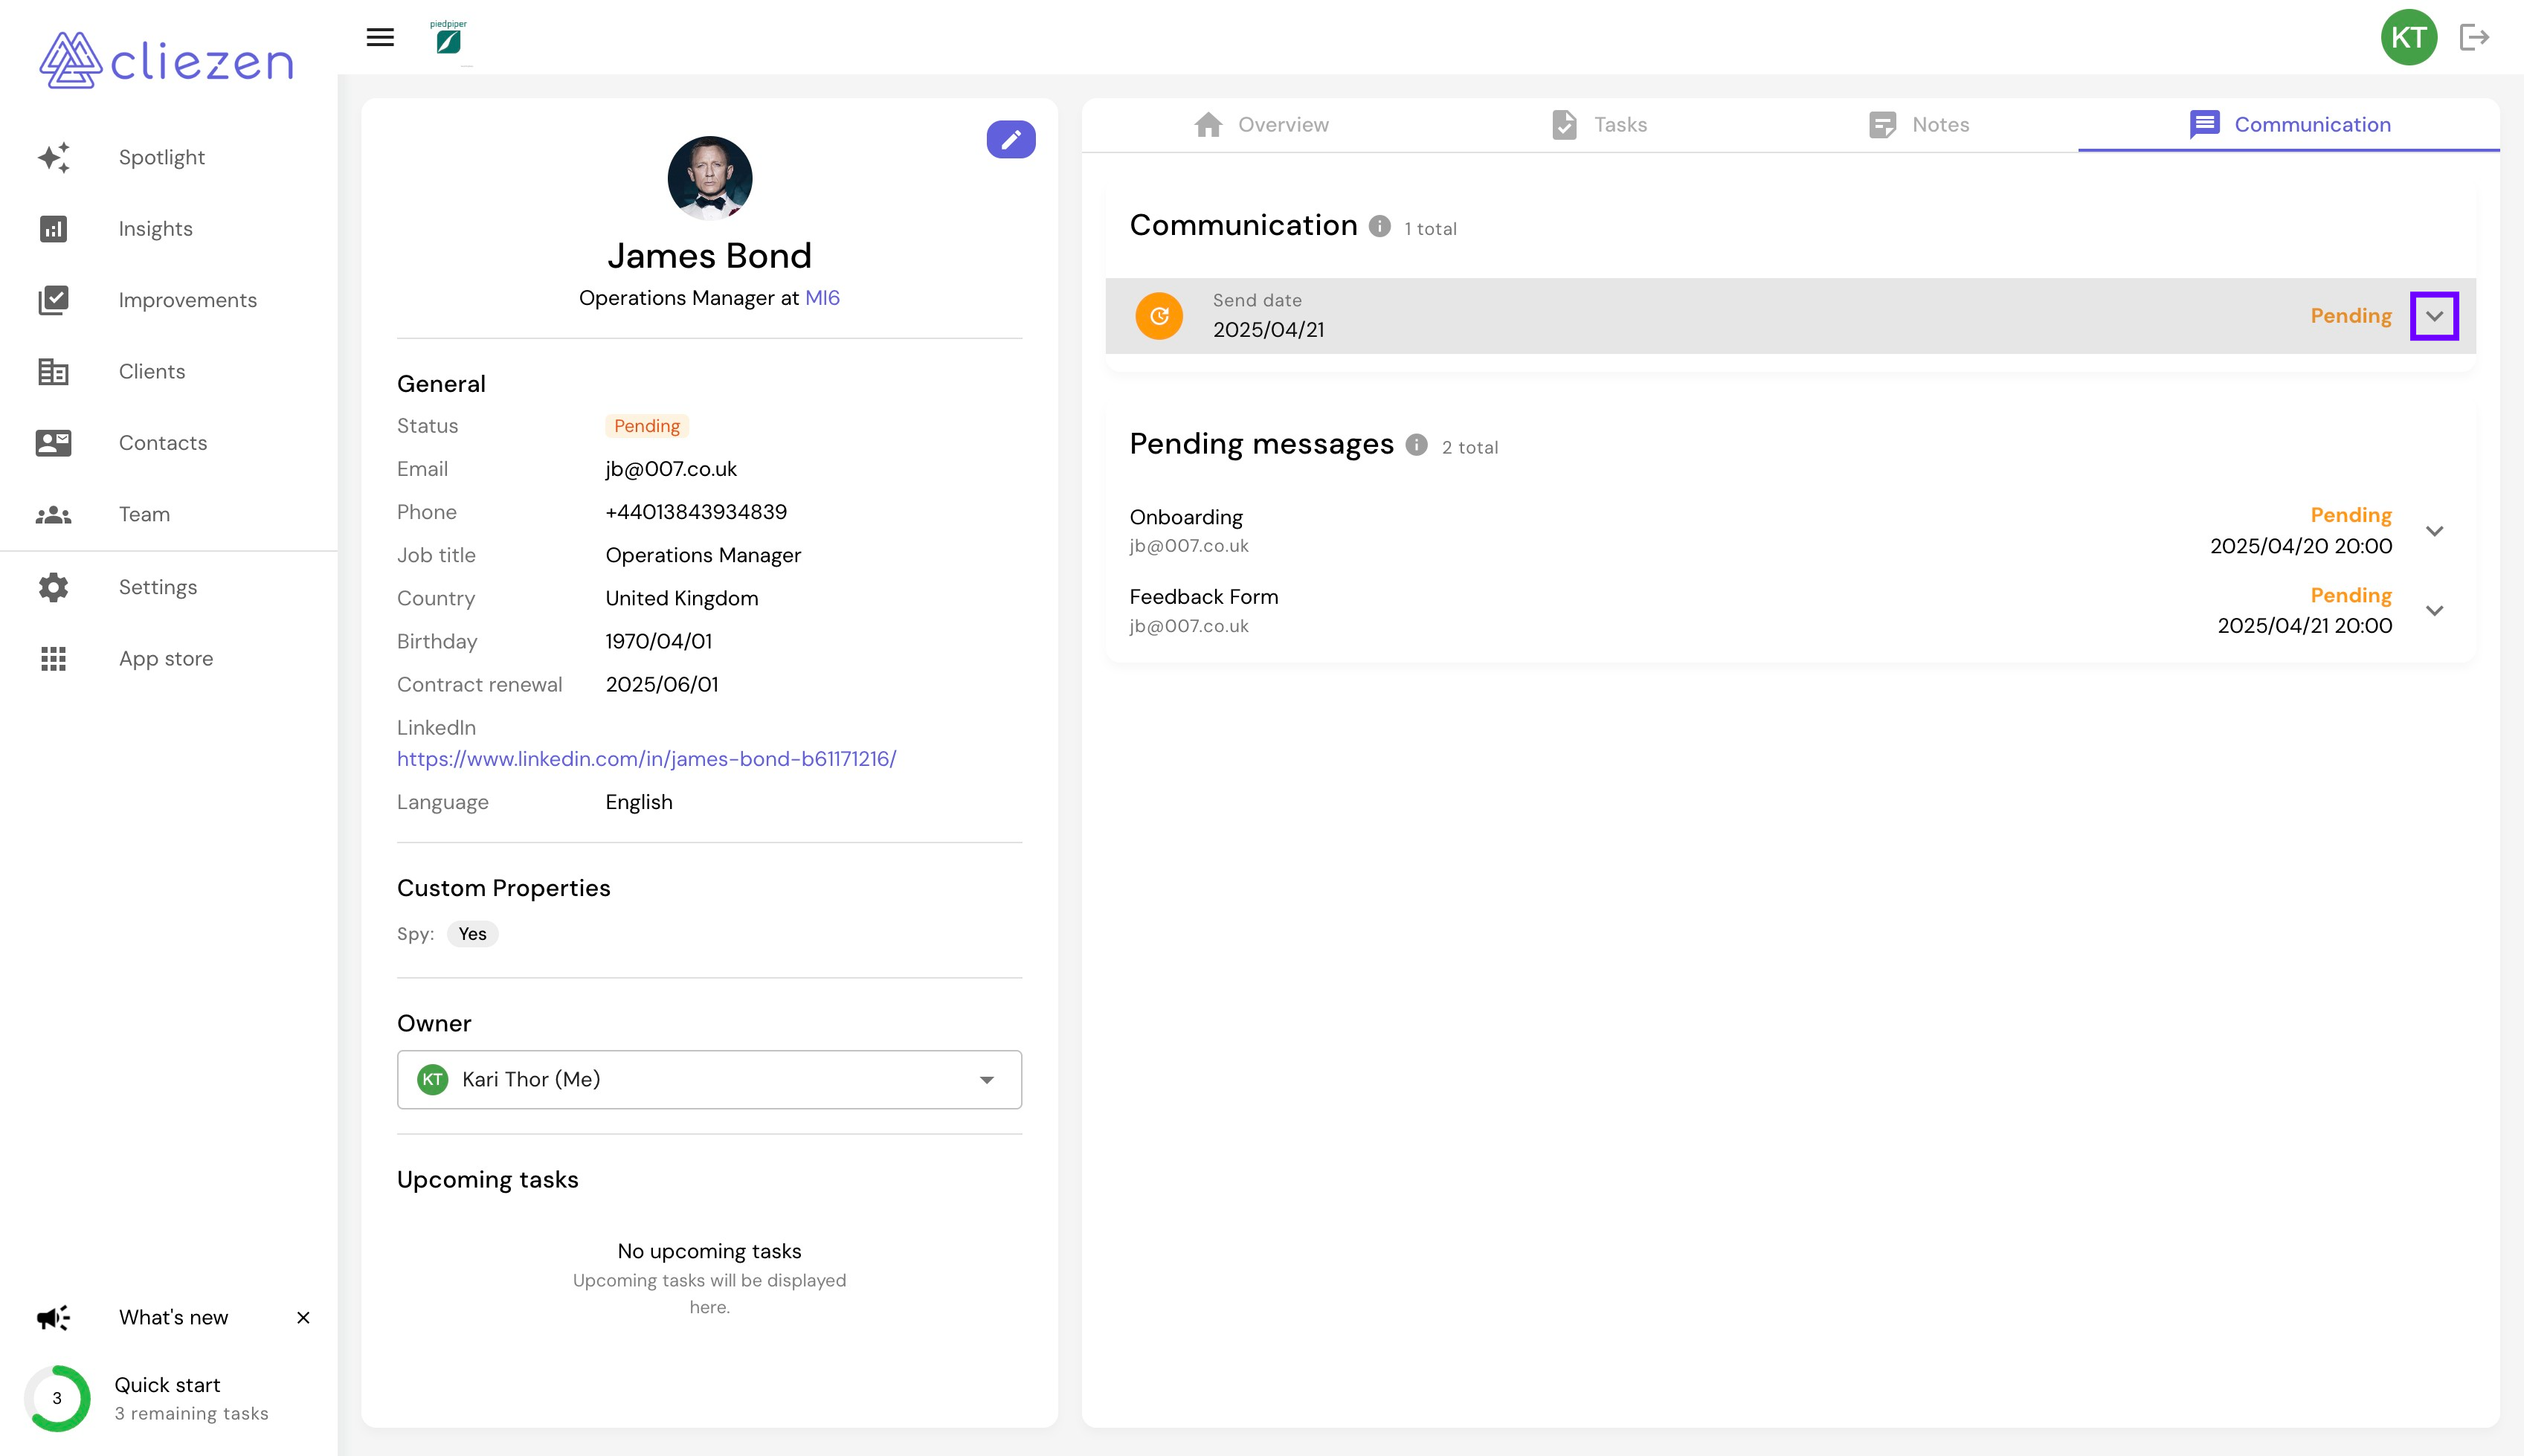Image resolution: width=2524 pixels, height=1456 pixels.
Task: Click James Bond profile photo
Action: click(x=710, y=178)
